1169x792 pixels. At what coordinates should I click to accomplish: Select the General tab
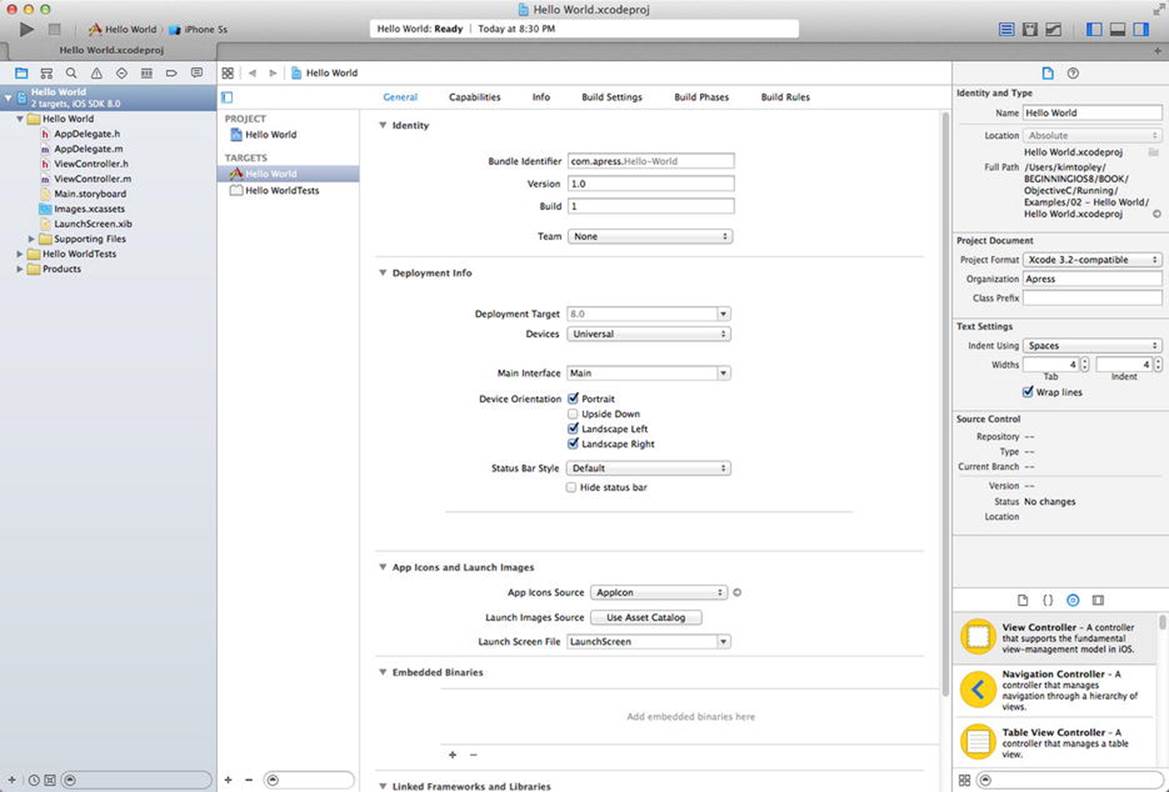click(400, 97)
